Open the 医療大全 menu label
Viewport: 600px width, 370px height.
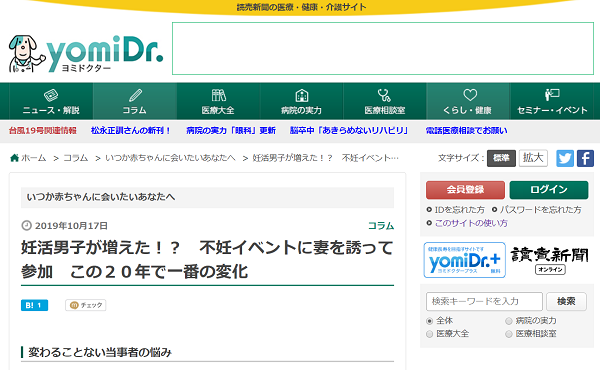pos(218,111)
